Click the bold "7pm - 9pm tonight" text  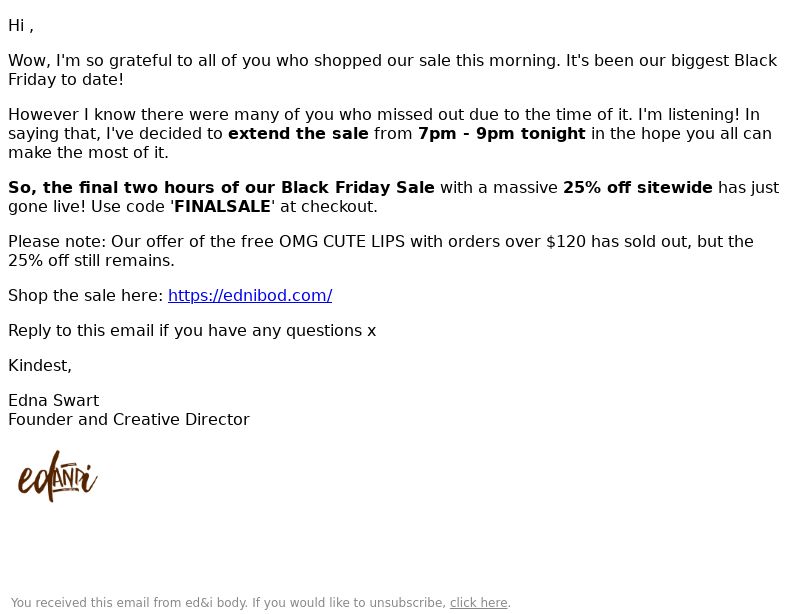(x=502, y=134)
